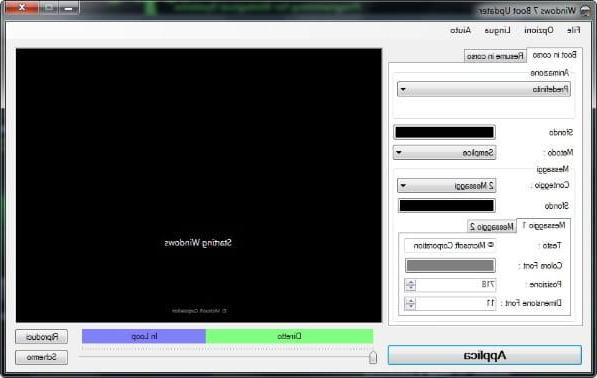597x378 pixels.
Task: Click the green Diretto timeline segment
Action: click(289, 337)
